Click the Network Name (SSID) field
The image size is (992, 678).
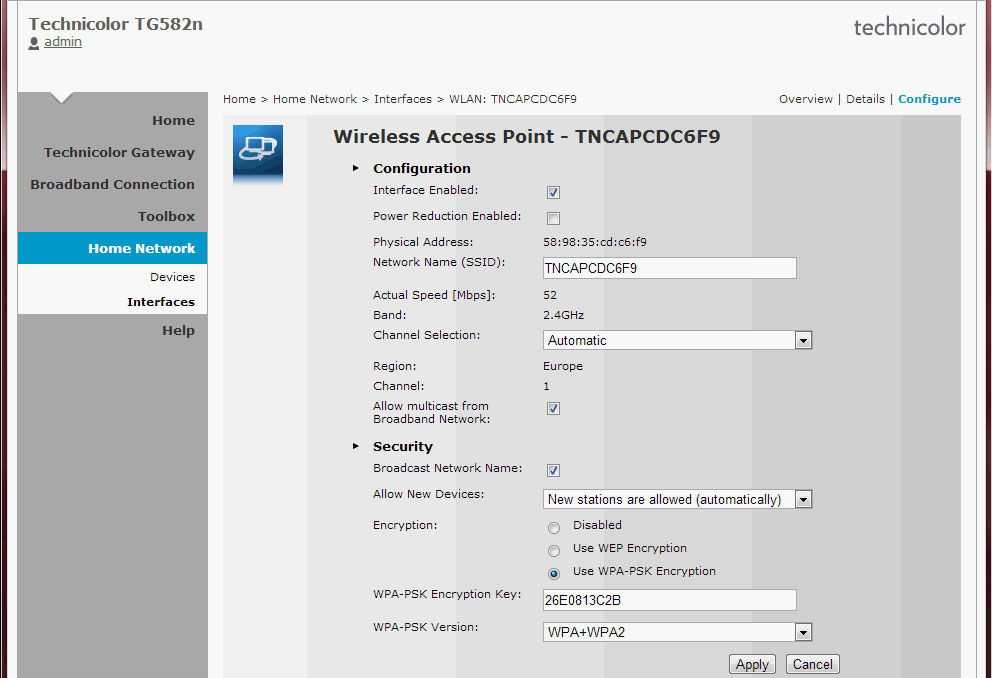669,268
